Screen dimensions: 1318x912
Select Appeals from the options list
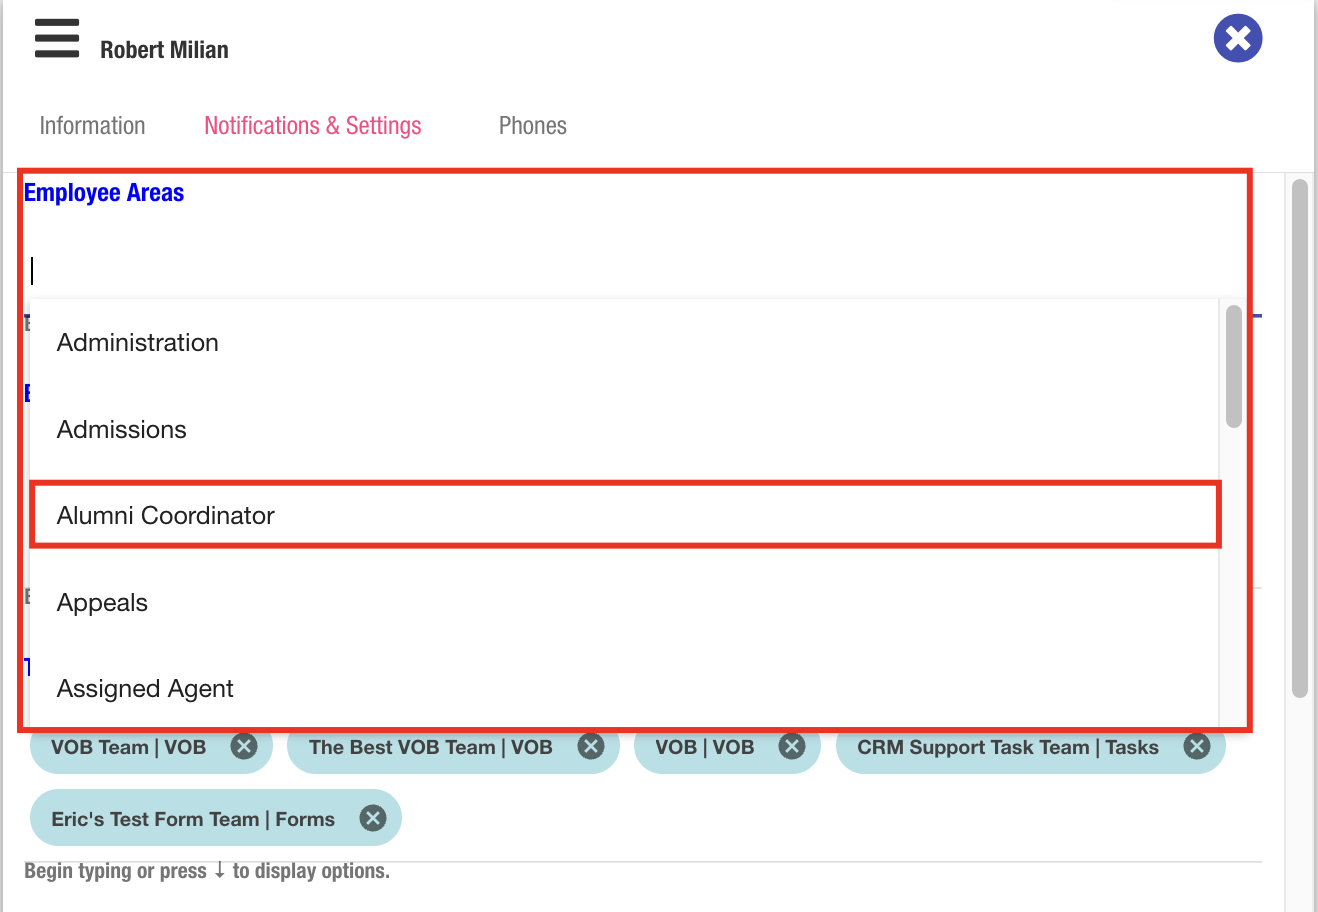(102, 603)
